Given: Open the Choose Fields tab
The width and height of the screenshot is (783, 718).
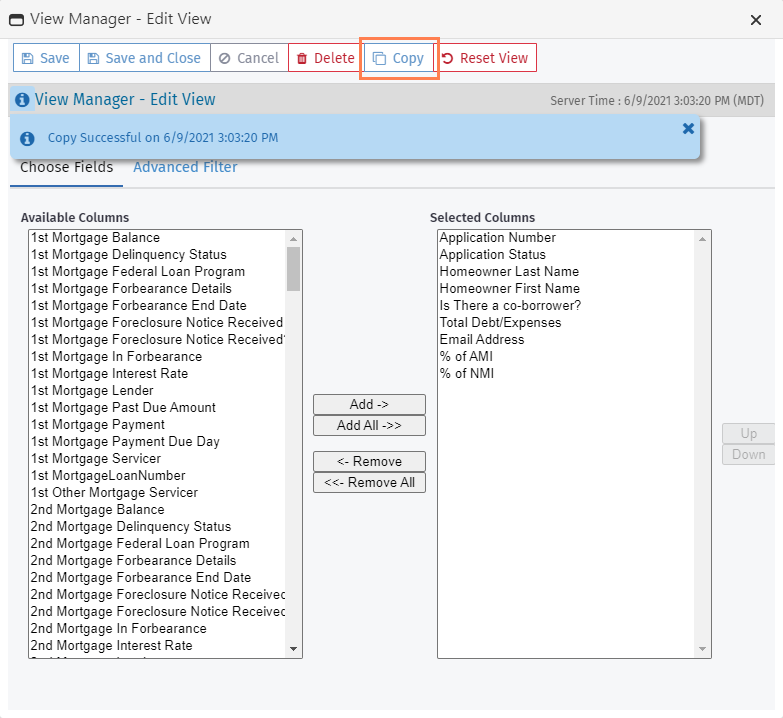Looking at the screenshot, I should tap(66, 167).
